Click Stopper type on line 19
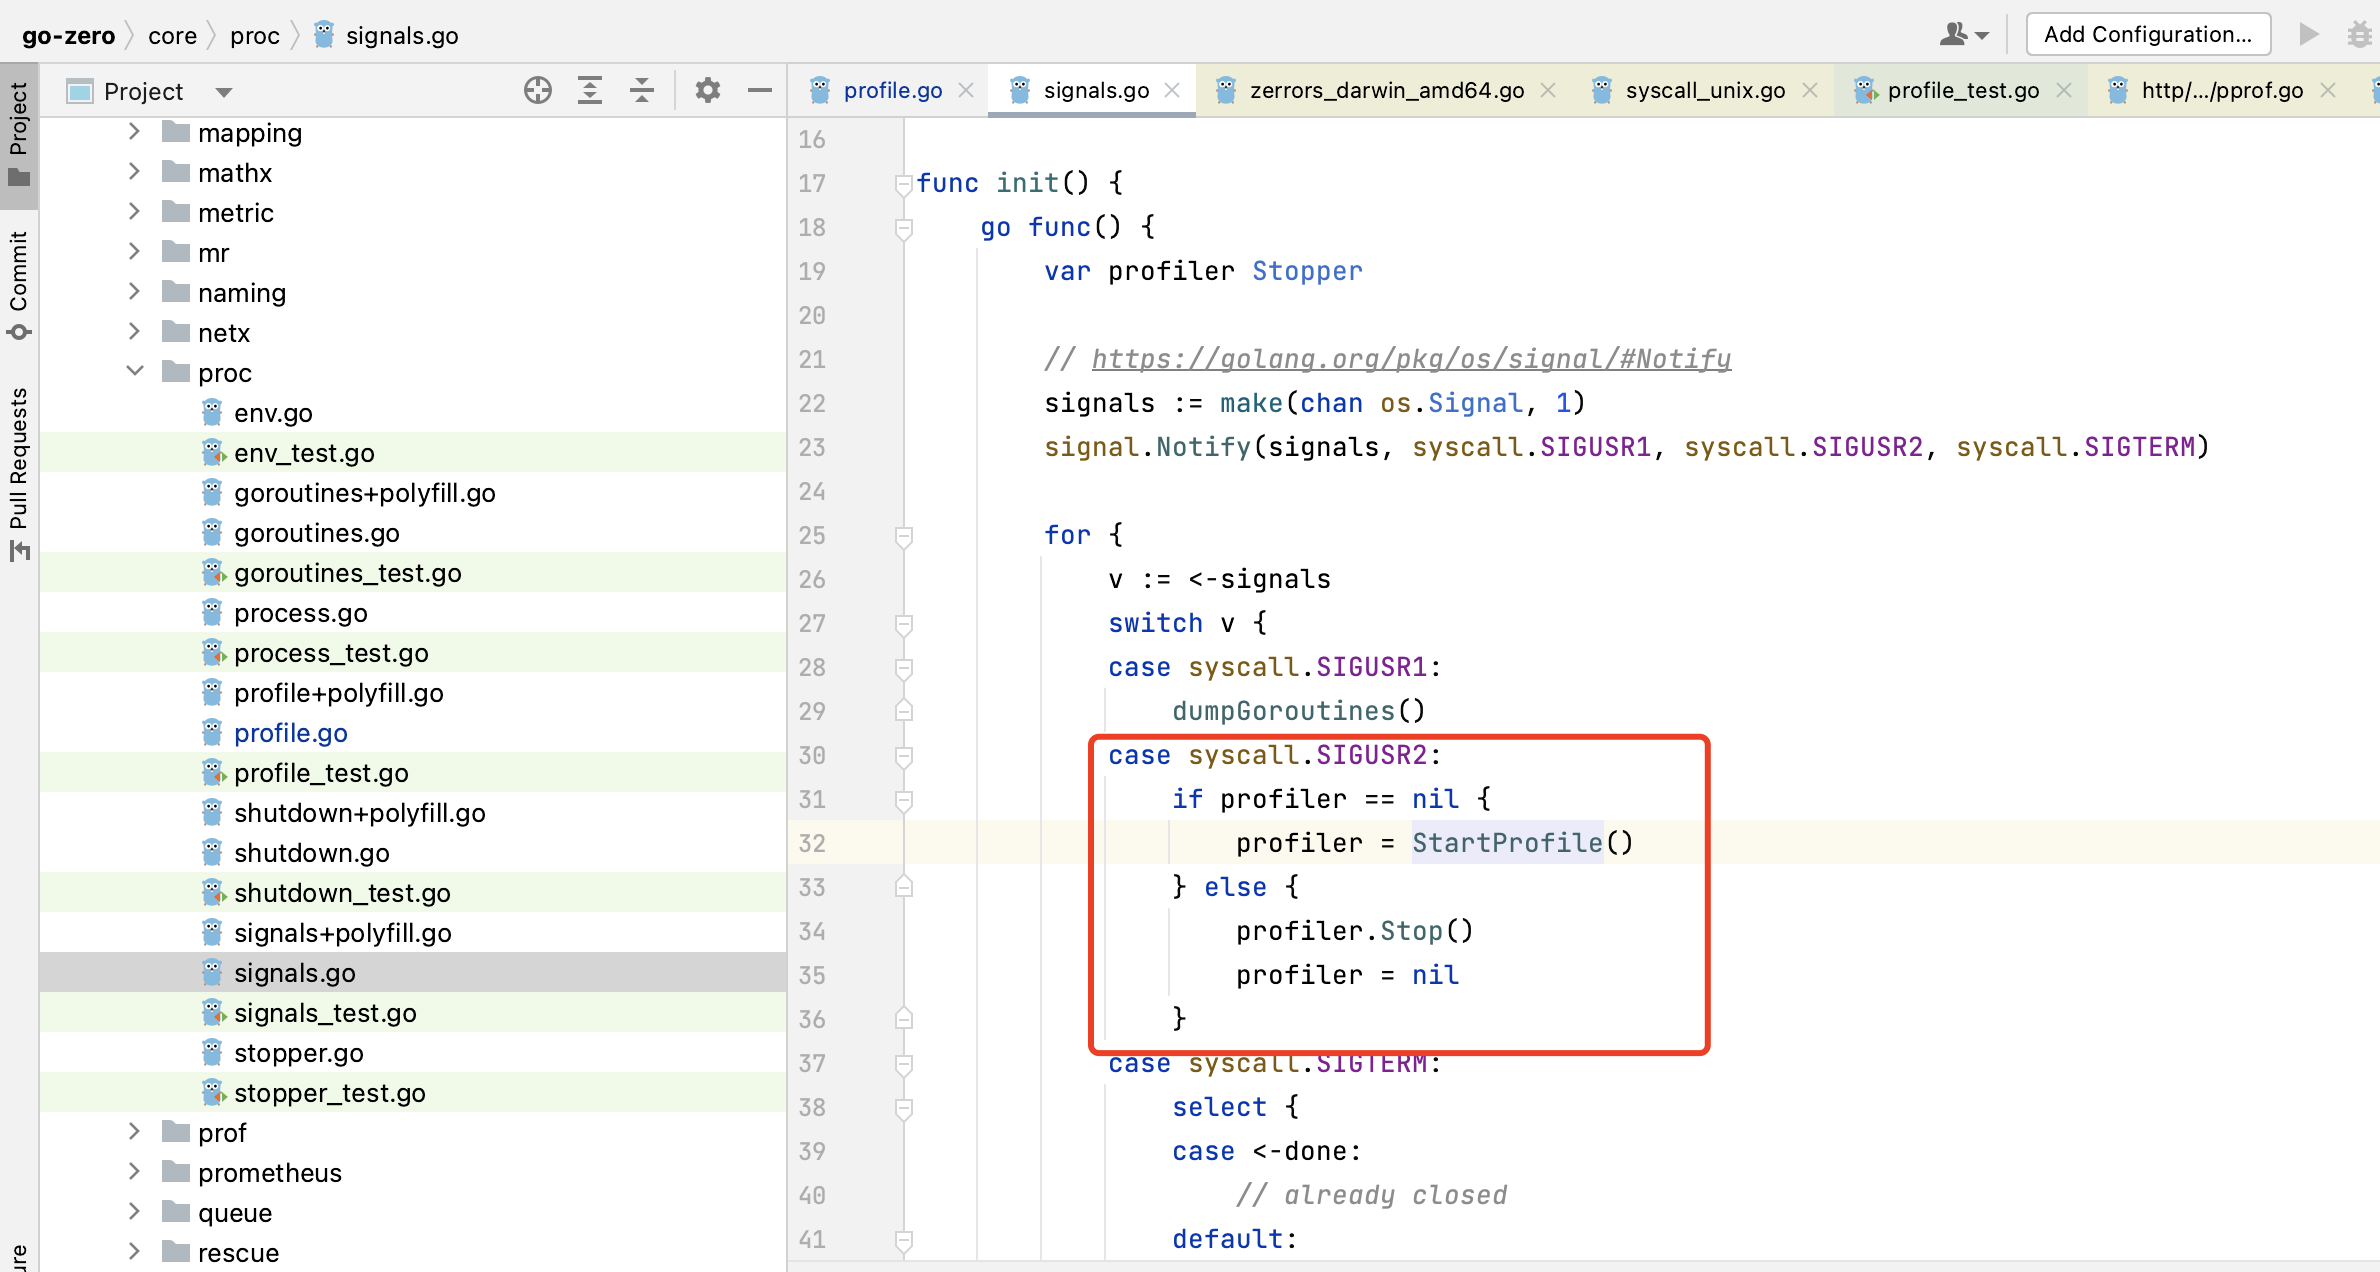 [x=1307, y=271]
